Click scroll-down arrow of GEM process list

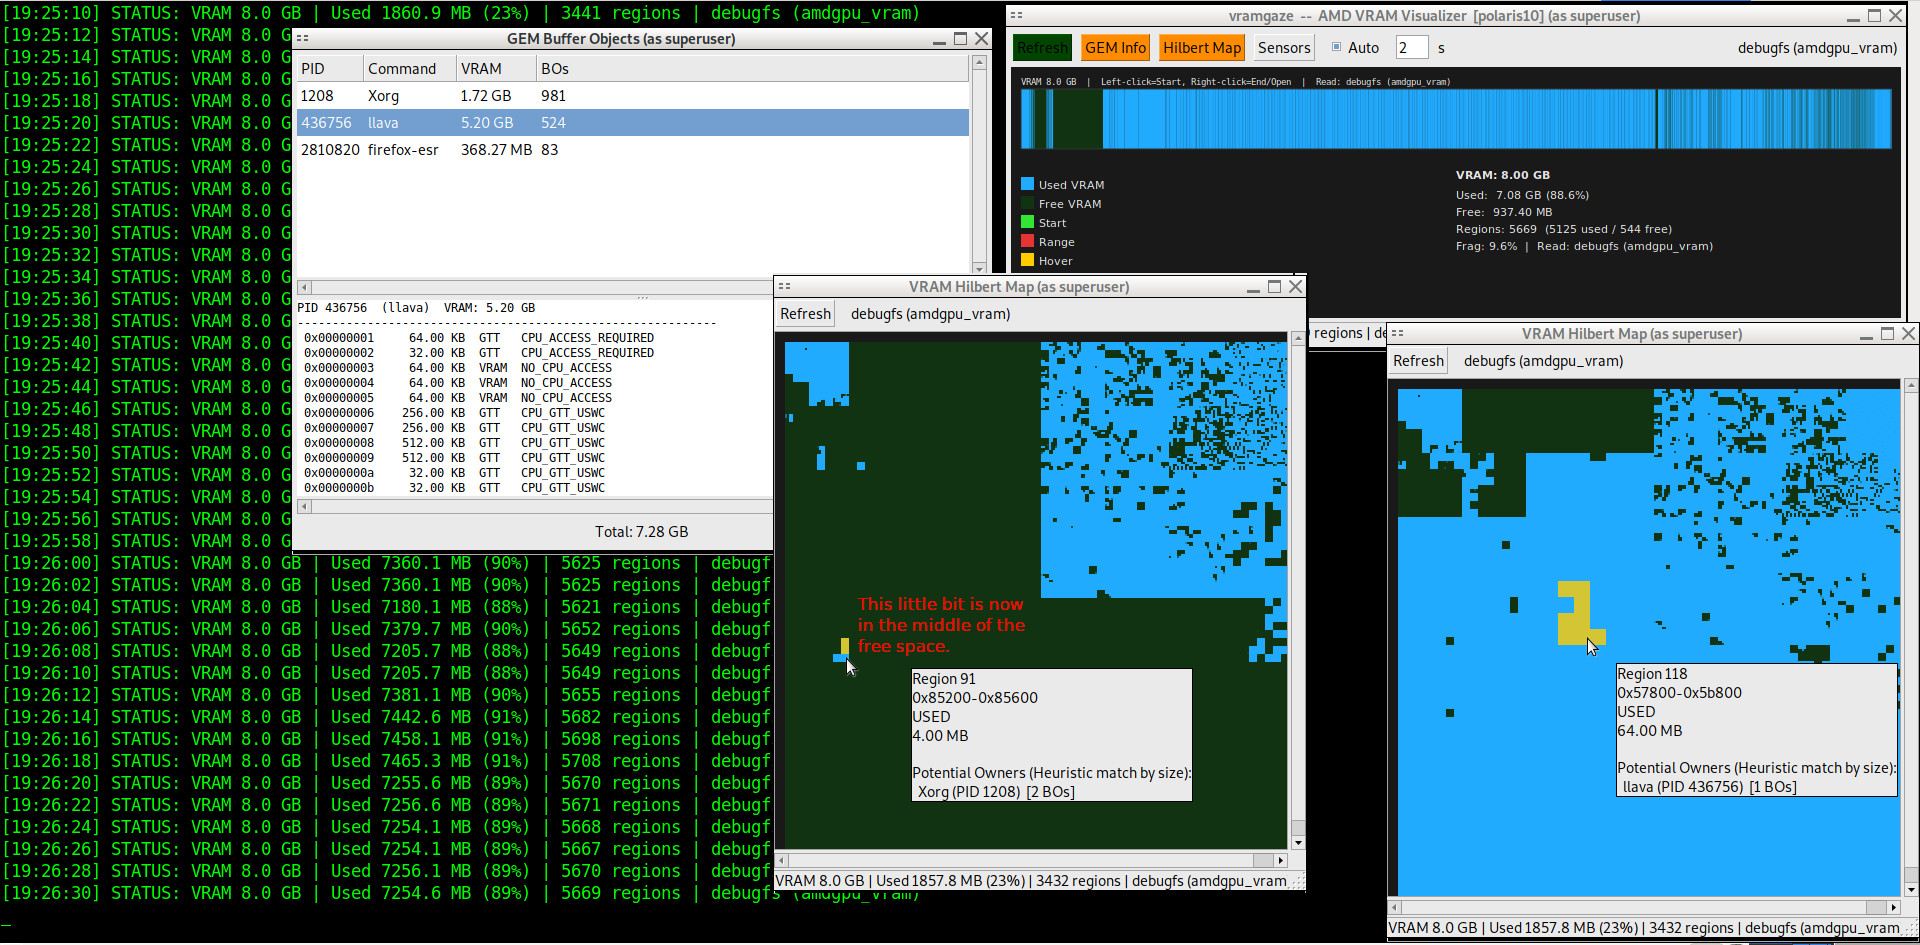click(979, 268)
